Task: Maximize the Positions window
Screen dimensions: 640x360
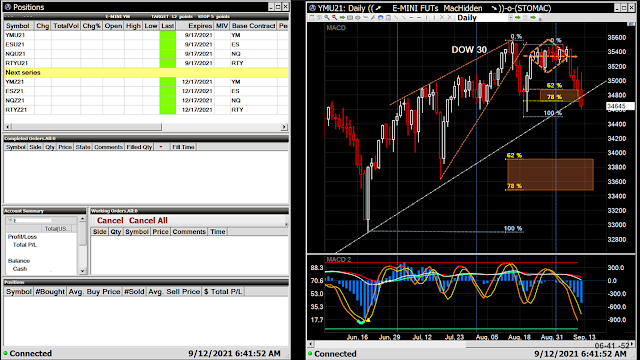Action: [278, 7]
